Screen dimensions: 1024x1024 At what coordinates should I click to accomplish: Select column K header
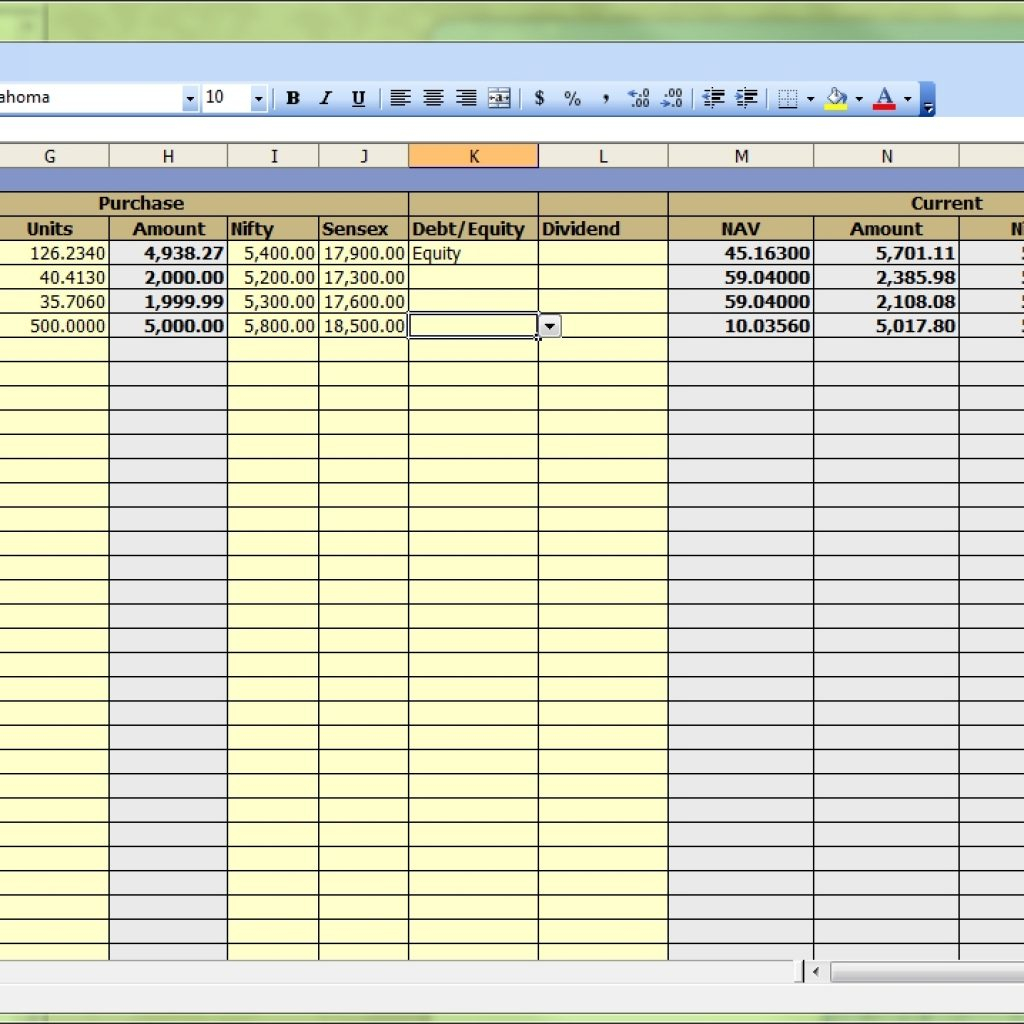pyautogui.click(x=473, y=156)
